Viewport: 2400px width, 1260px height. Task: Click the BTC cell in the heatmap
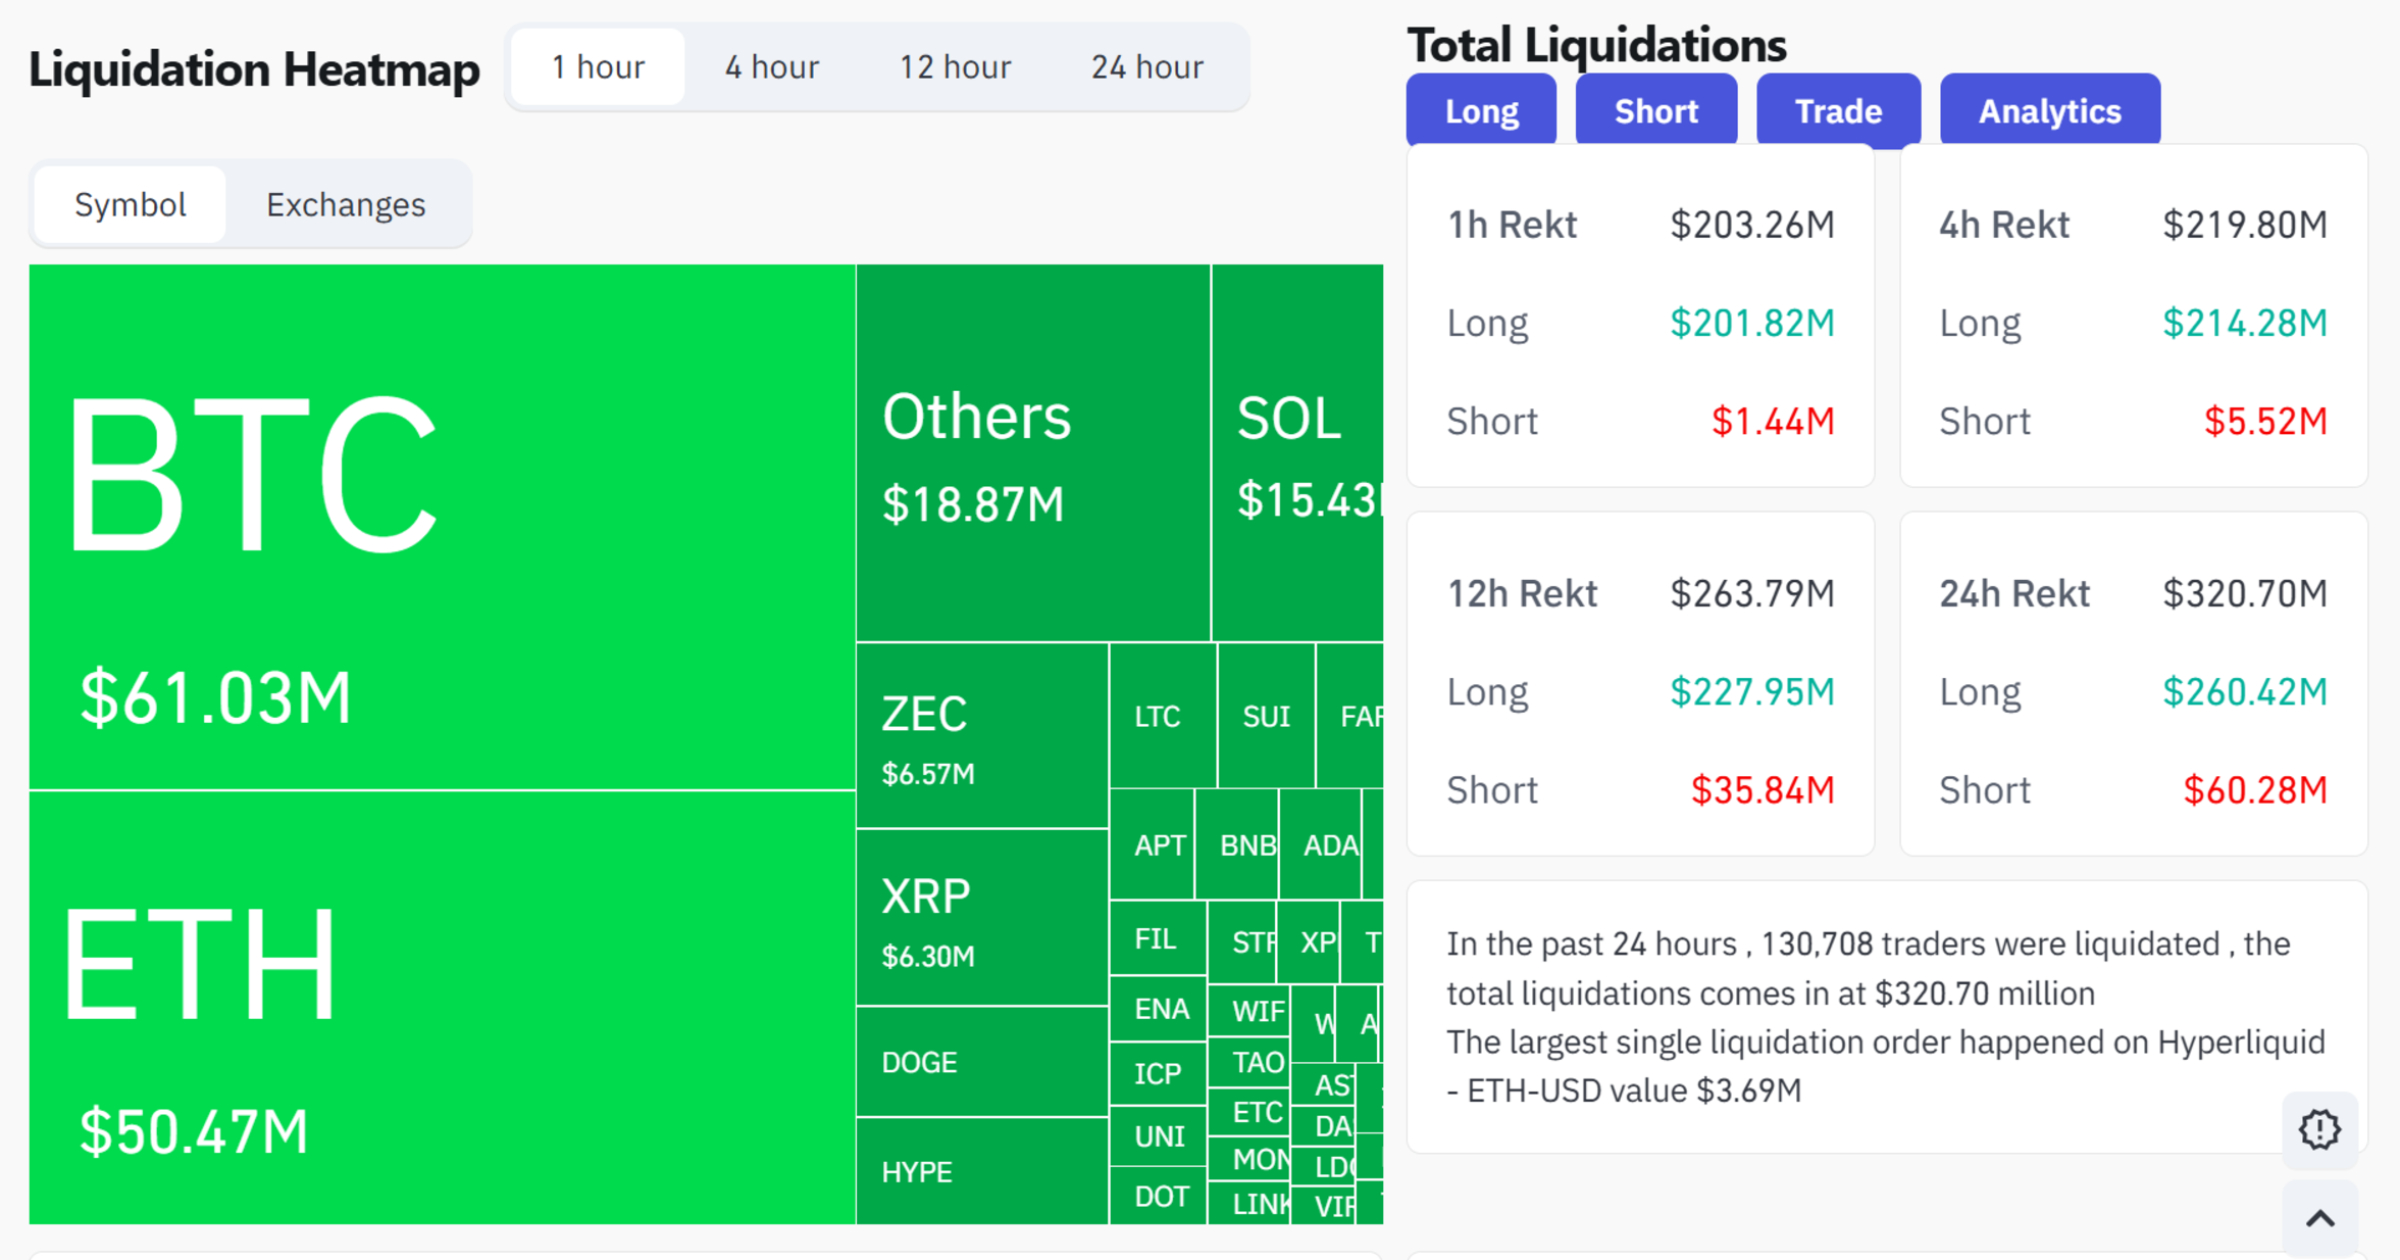pos(440,520)
